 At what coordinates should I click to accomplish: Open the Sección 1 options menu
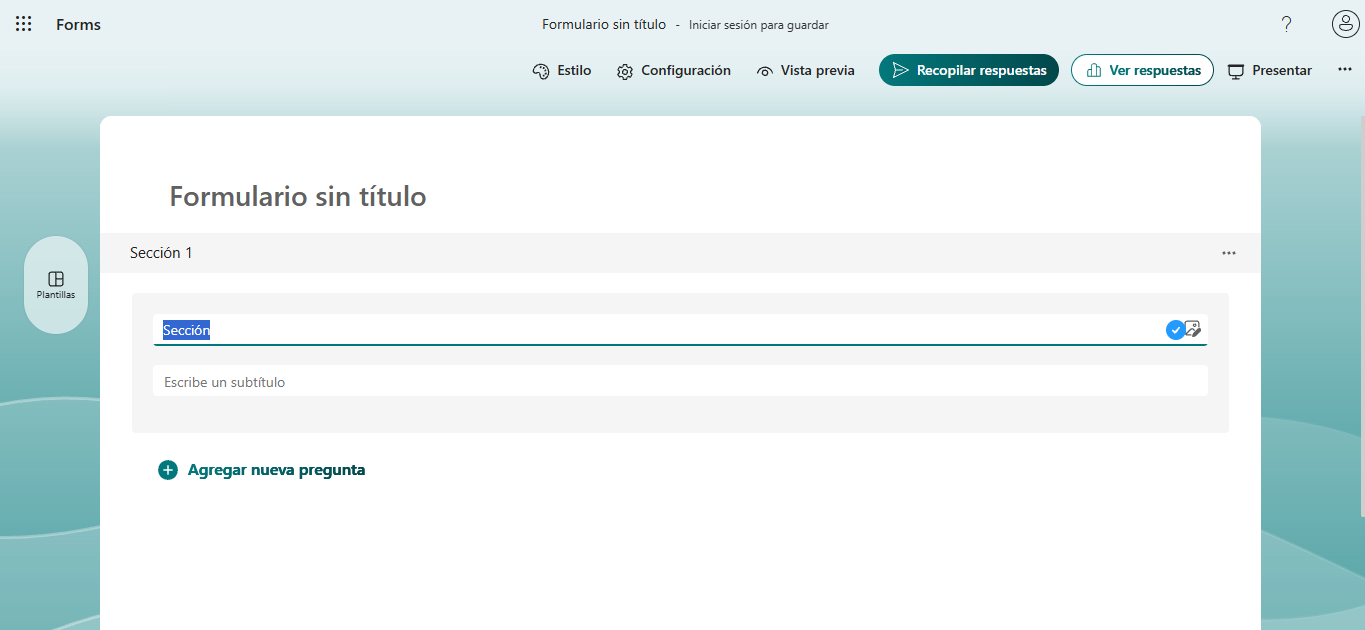1229,253
